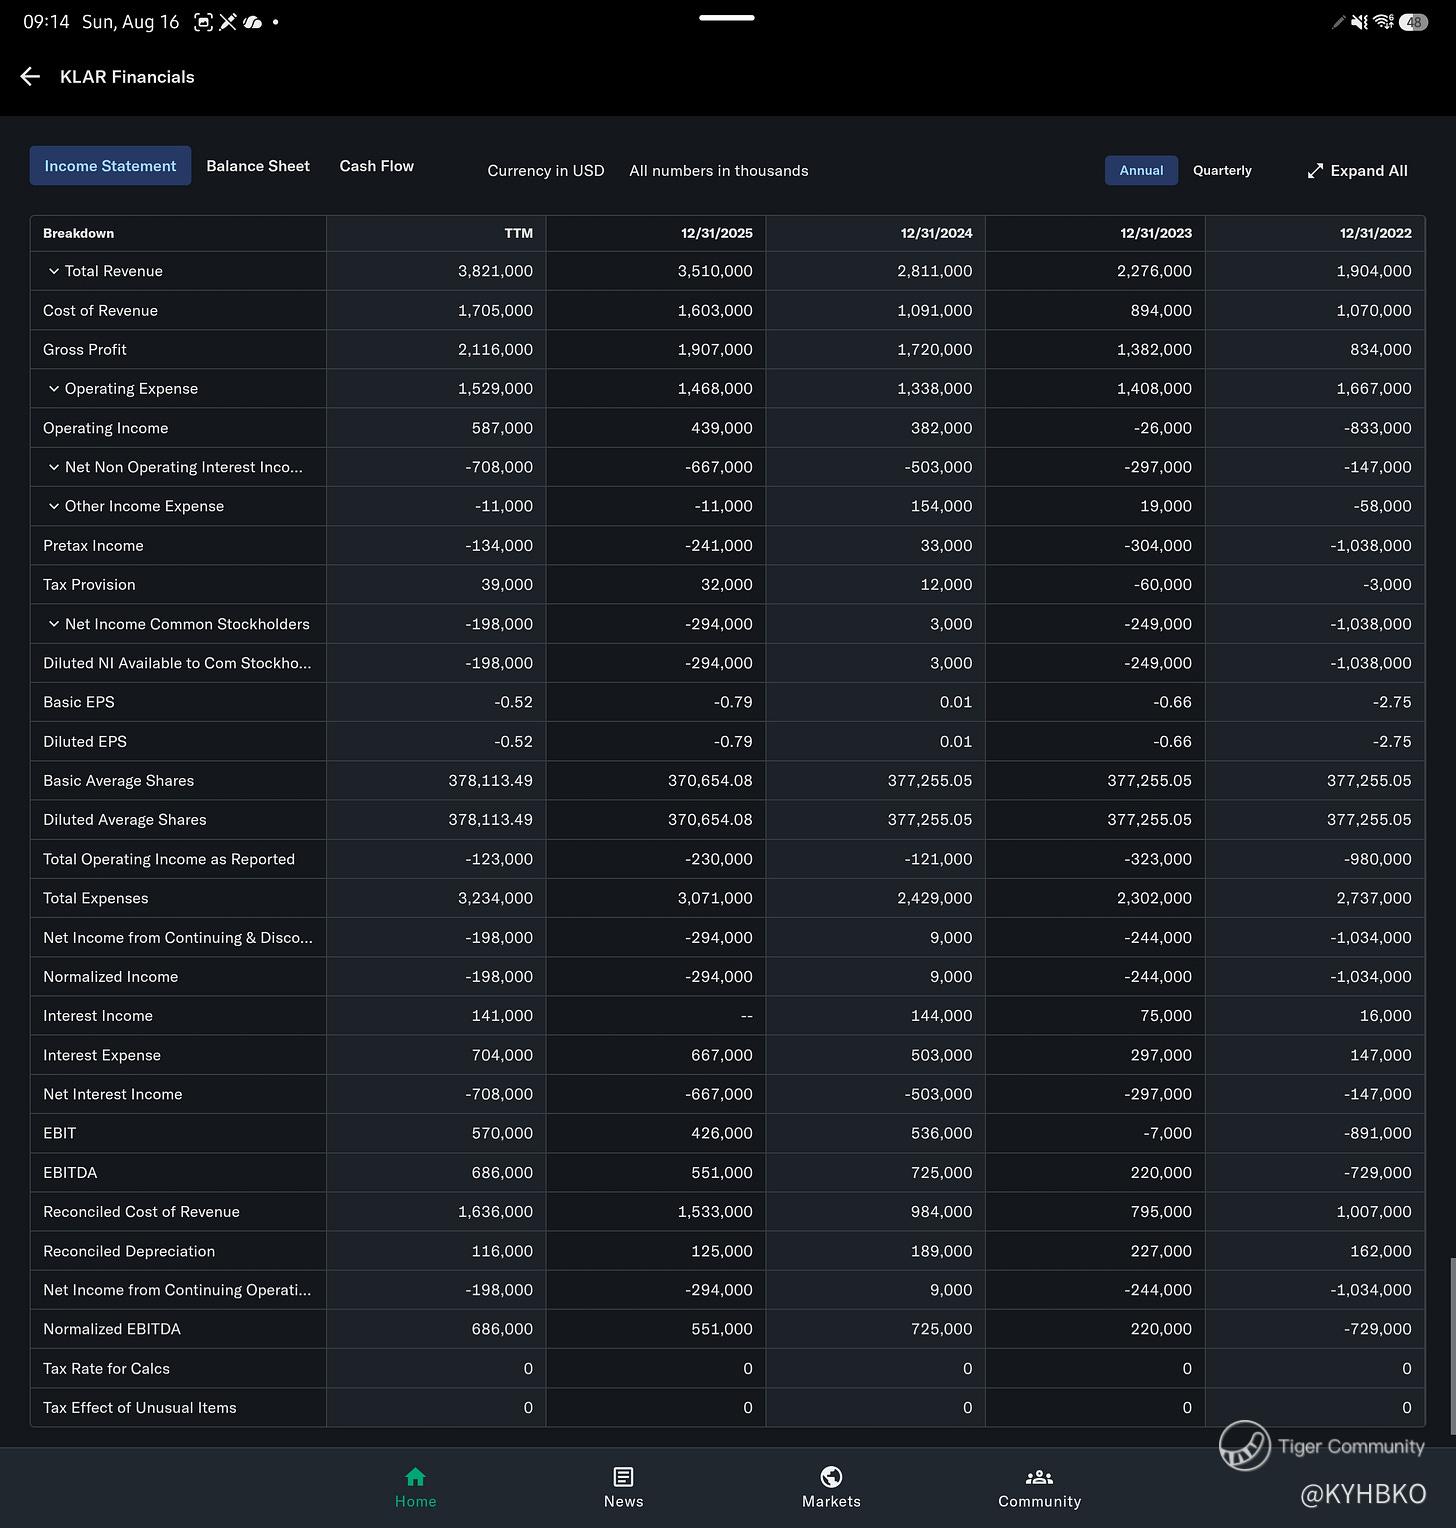Tap Currency in USD label
Screen dimensions: 1456x1528
coord(546,171)
